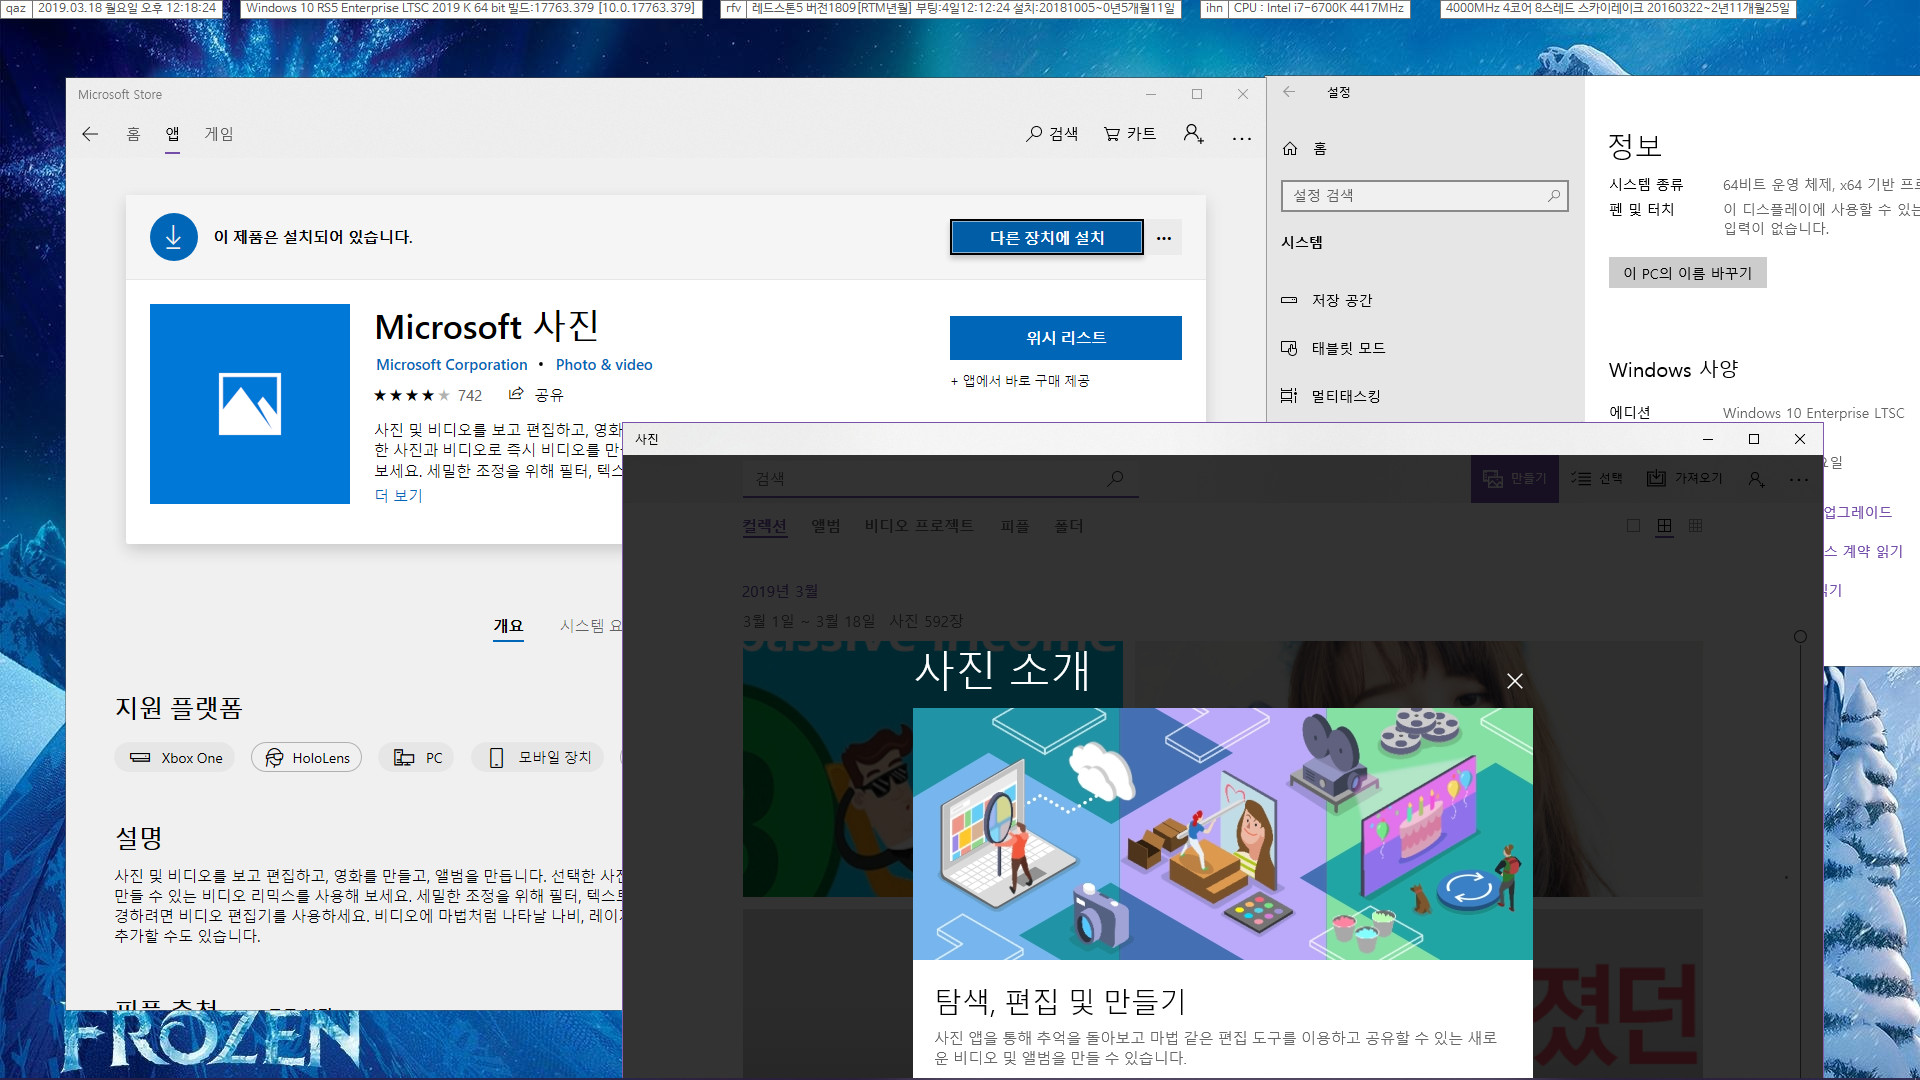
Task: Click the 사진 소개 illustration banner
Action: click(1222, 834)
